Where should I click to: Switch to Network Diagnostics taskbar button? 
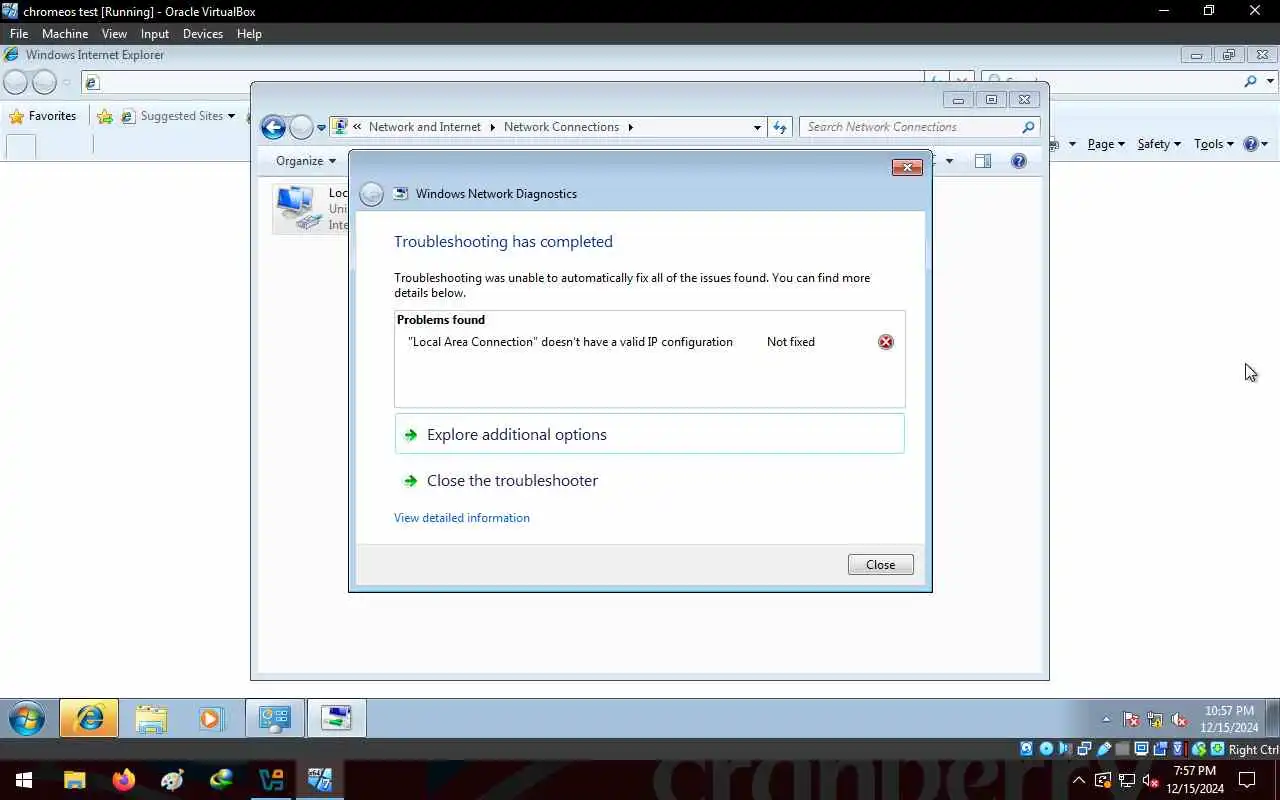click(x=336, y=718)
